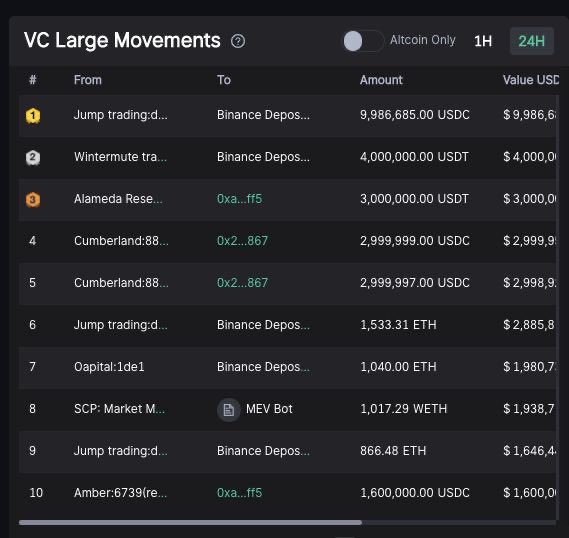This screenshot has width=569, height=538.
Task: Click Binance Depos... recipient in row 6
Action: pos(263,325)
